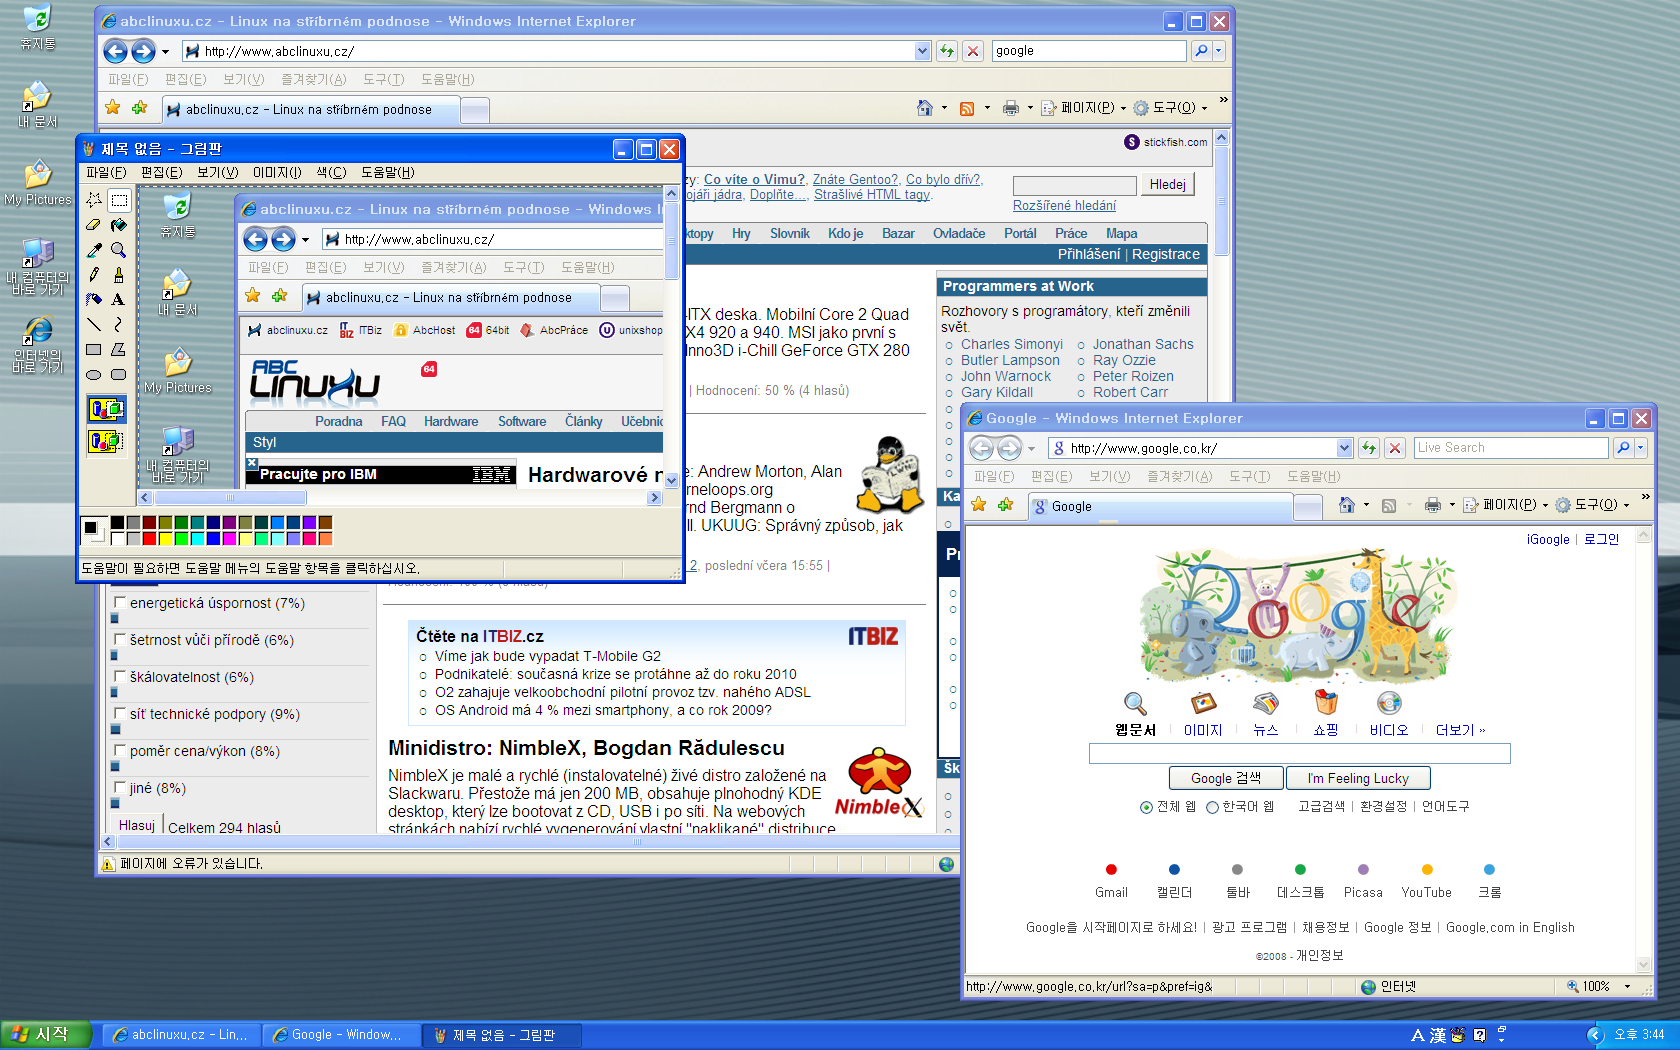Select the Ellipse shape tool in Paint
1680x1050 pixels.
pyautogui.click(x=94, y=375)
